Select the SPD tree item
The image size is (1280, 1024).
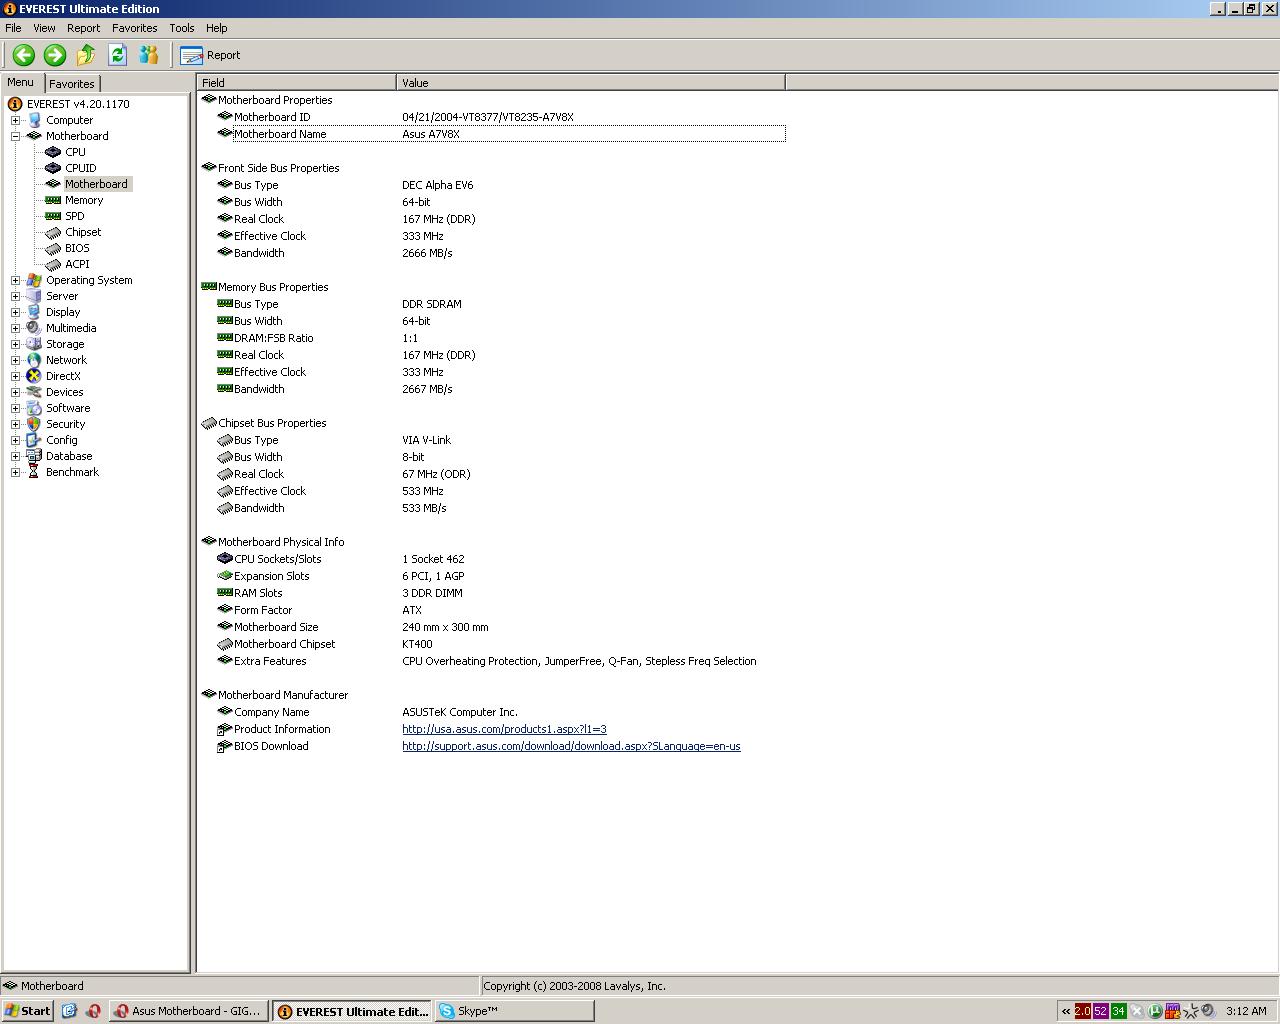74,216
